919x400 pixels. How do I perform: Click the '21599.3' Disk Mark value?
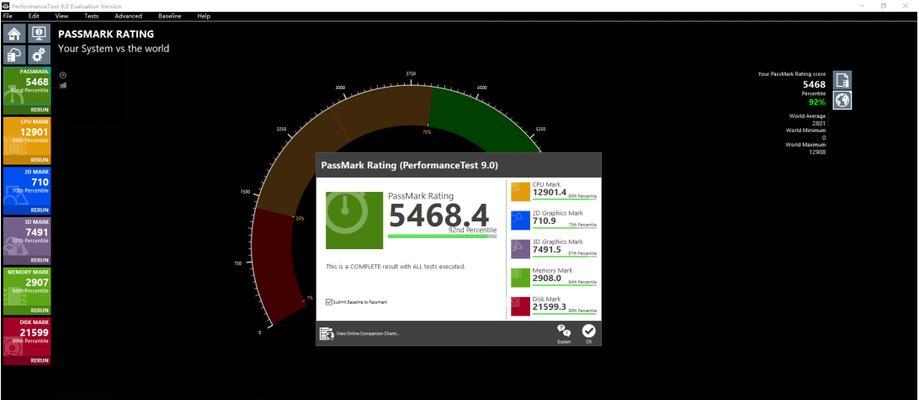549,307
